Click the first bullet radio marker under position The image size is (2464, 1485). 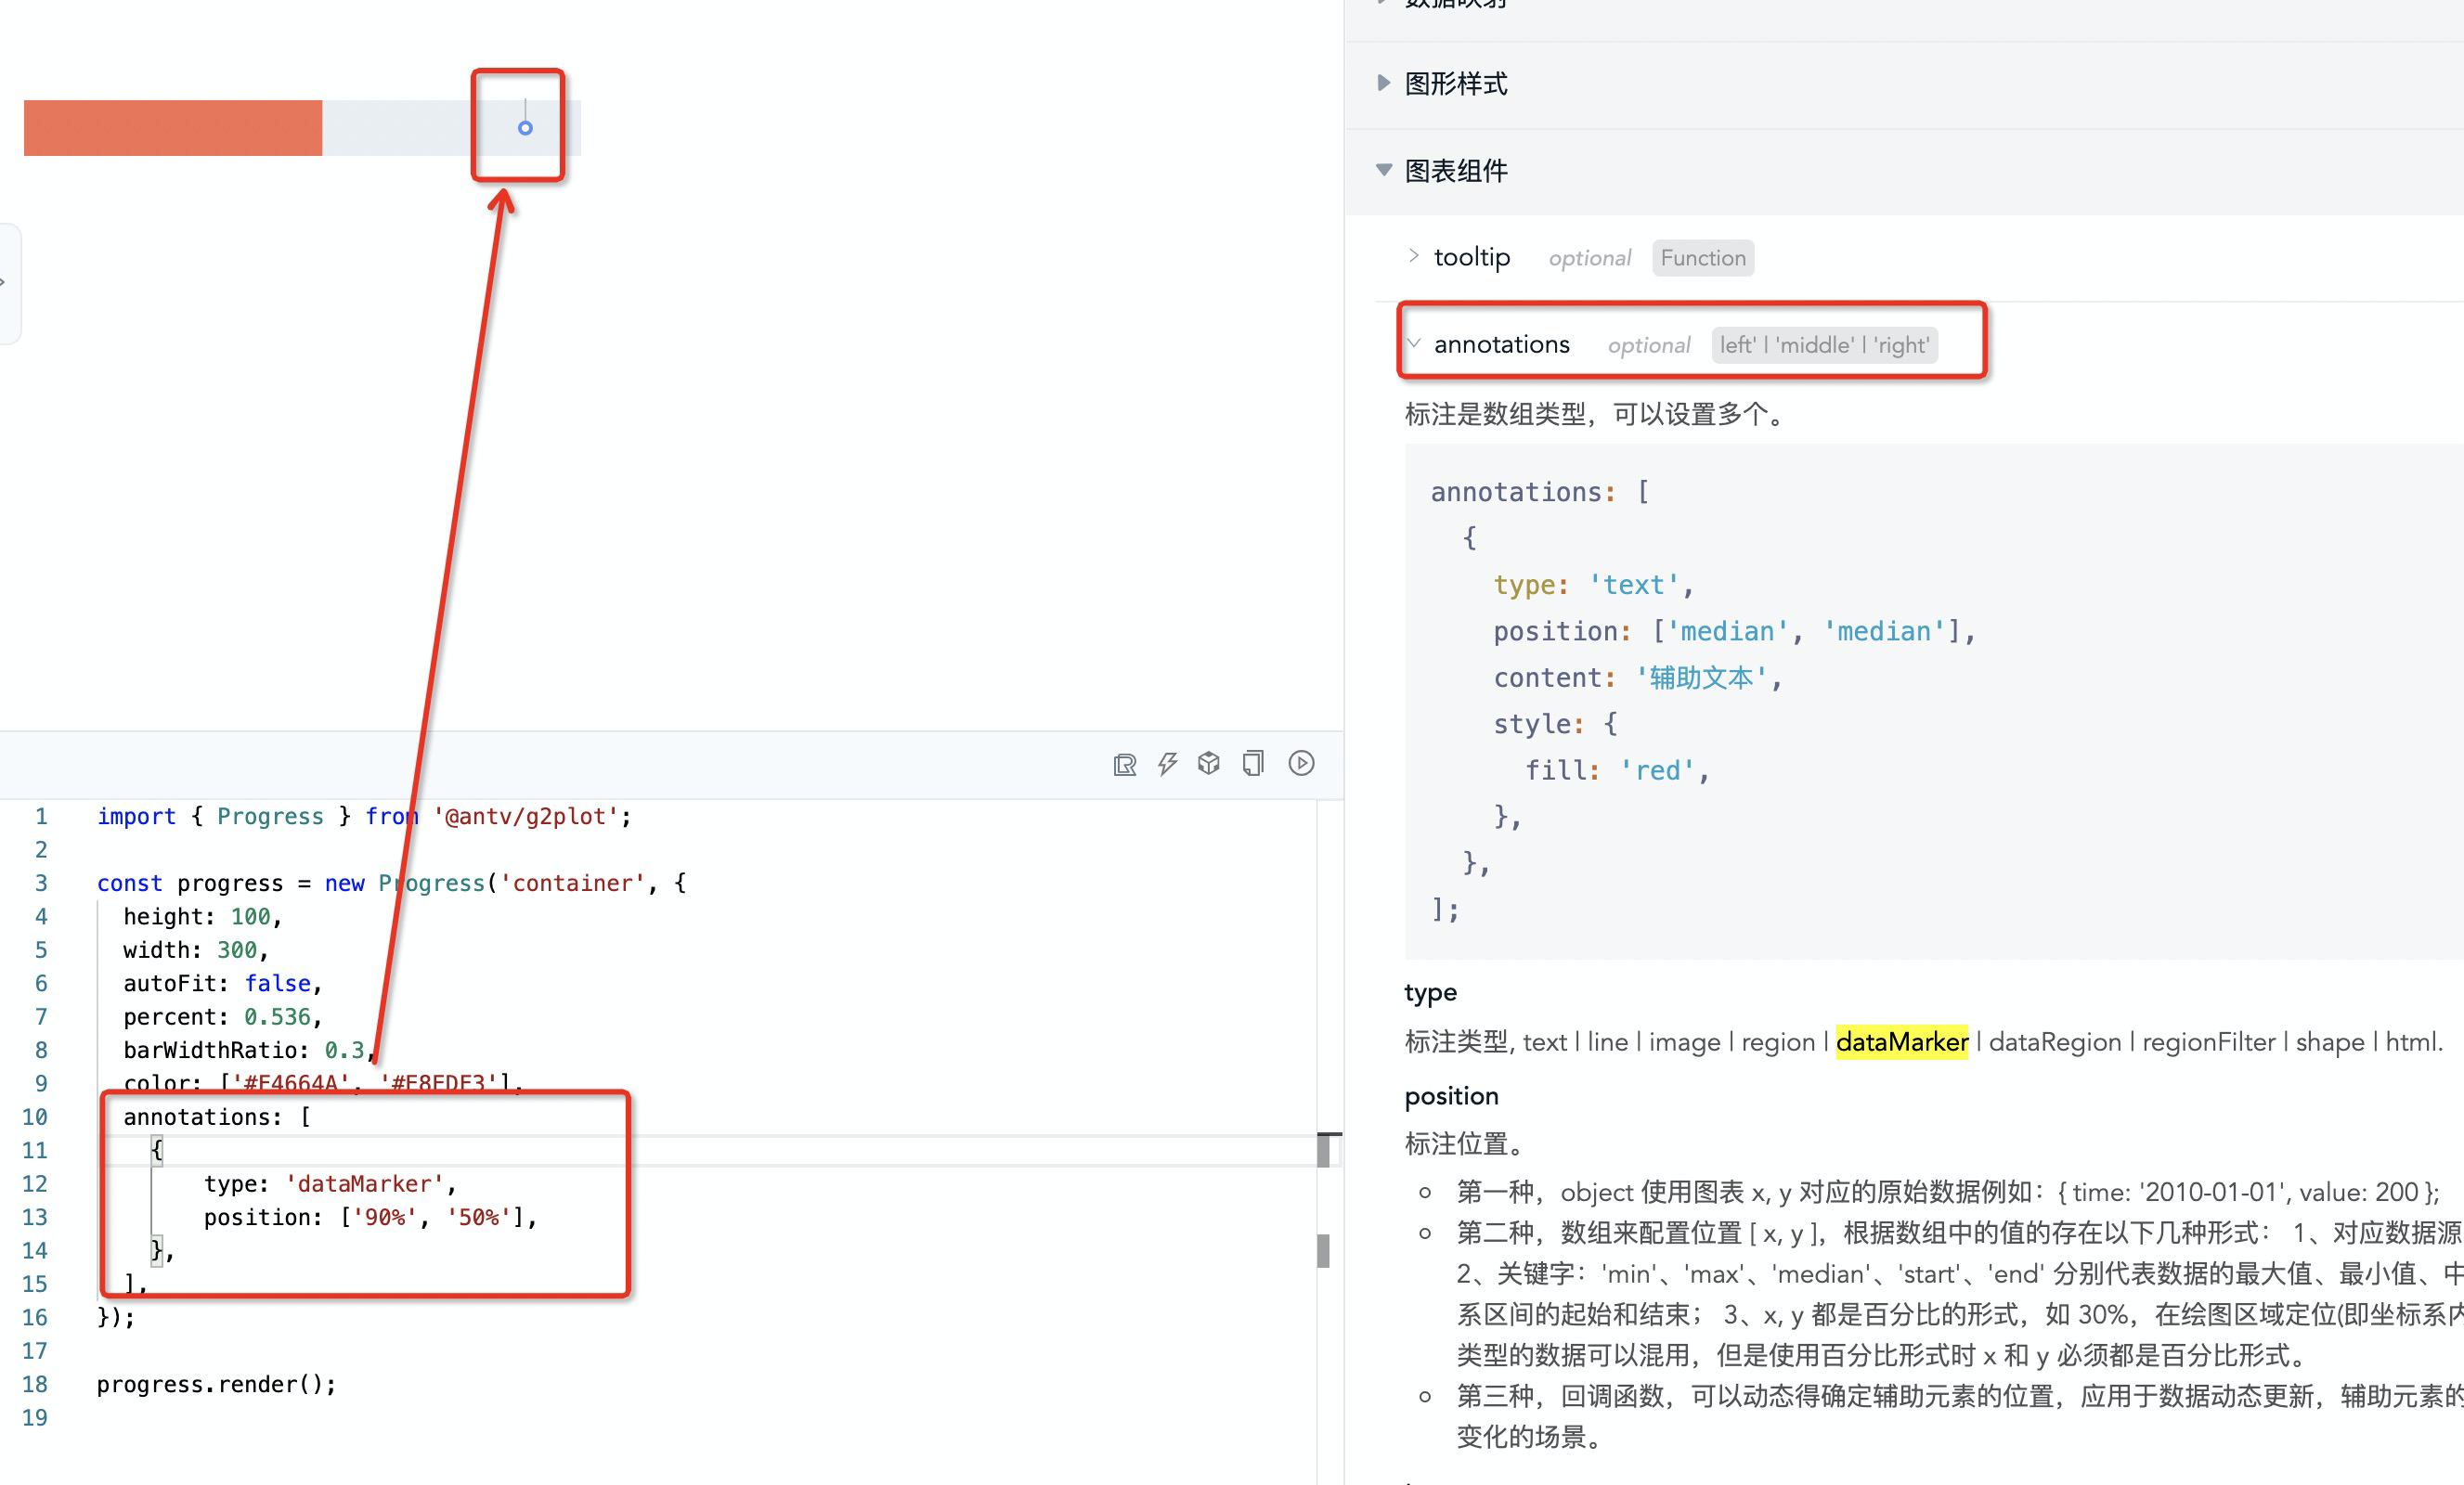pyautogui.click(x=1424, y=1192)
